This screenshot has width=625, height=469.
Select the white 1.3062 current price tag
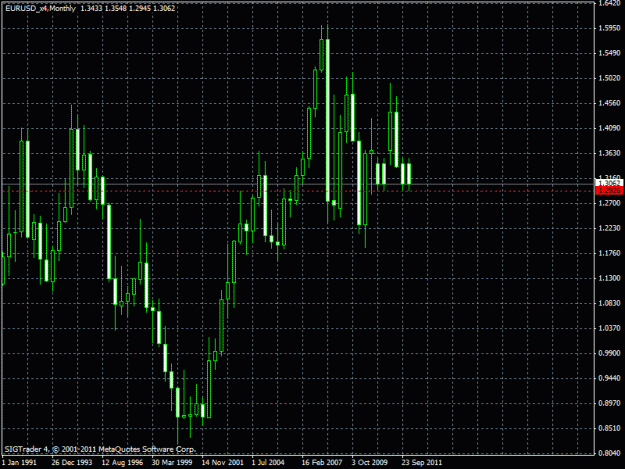click(x=609, y=183)
